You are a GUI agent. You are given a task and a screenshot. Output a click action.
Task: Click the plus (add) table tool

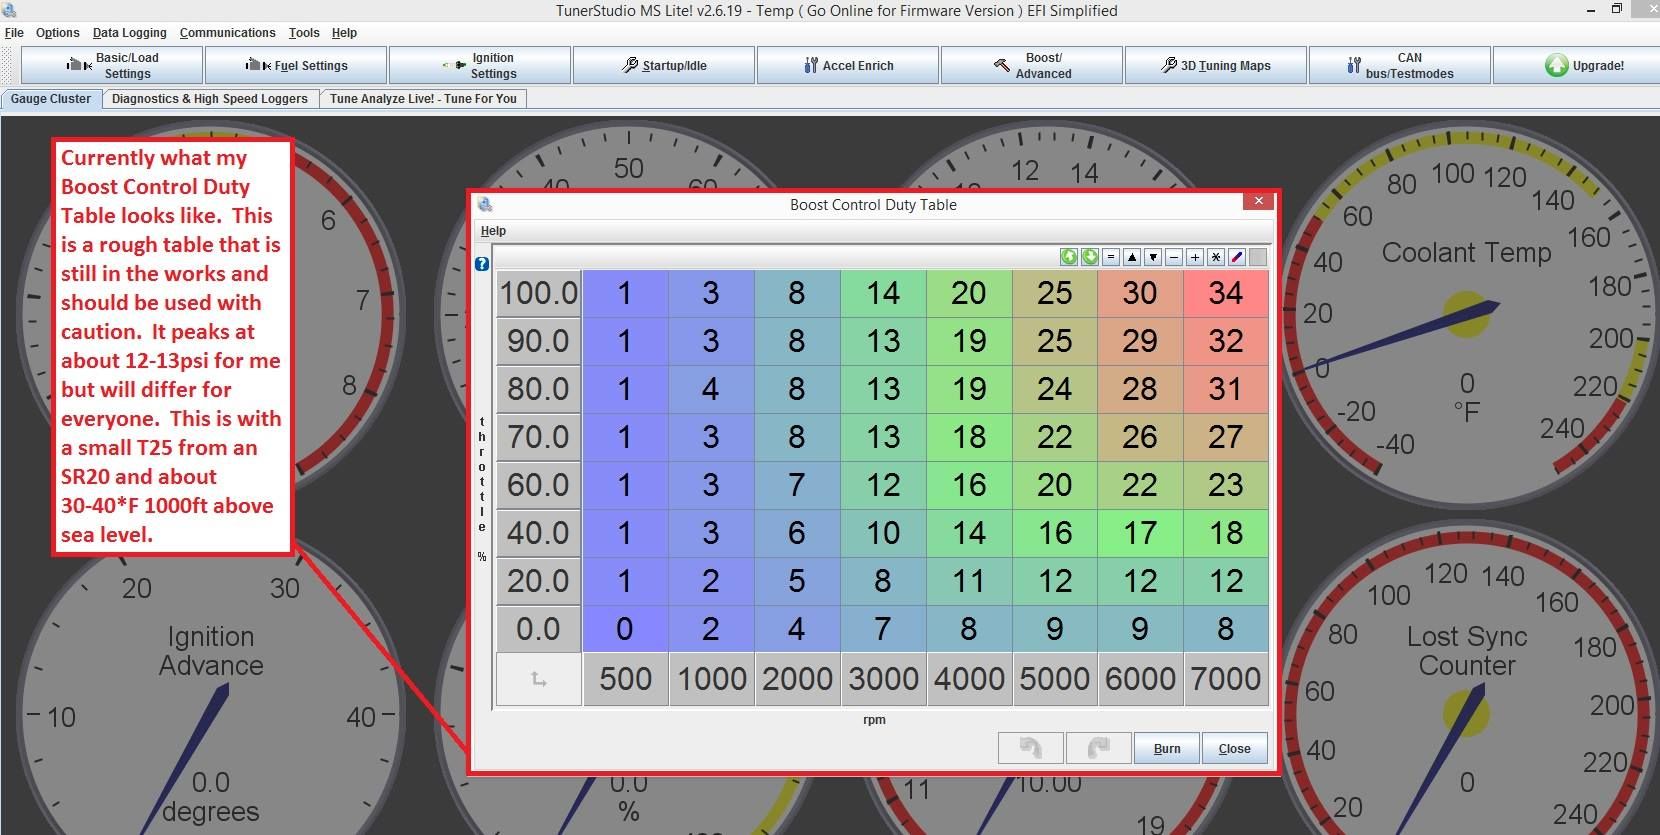tap(1195, 257)
